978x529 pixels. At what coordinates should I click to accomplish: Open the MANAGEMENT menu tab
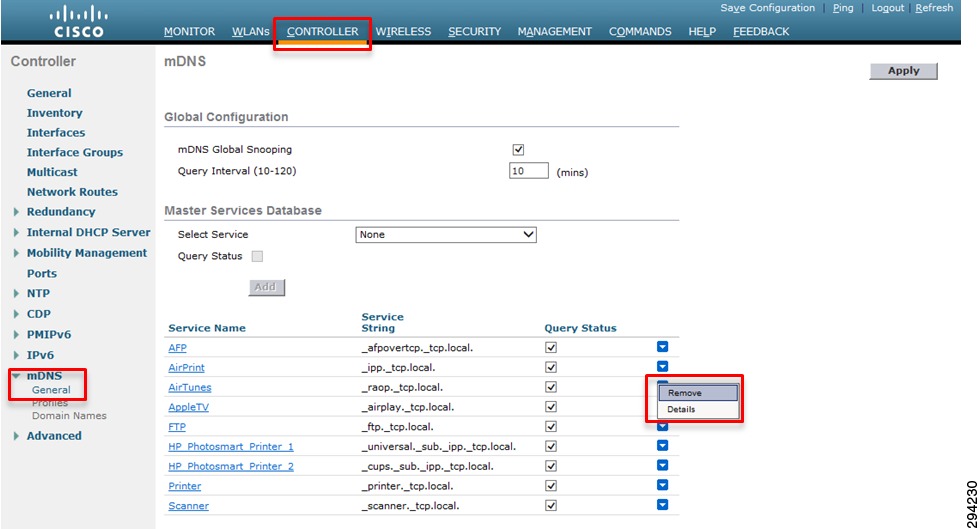(x=554, y=31)
